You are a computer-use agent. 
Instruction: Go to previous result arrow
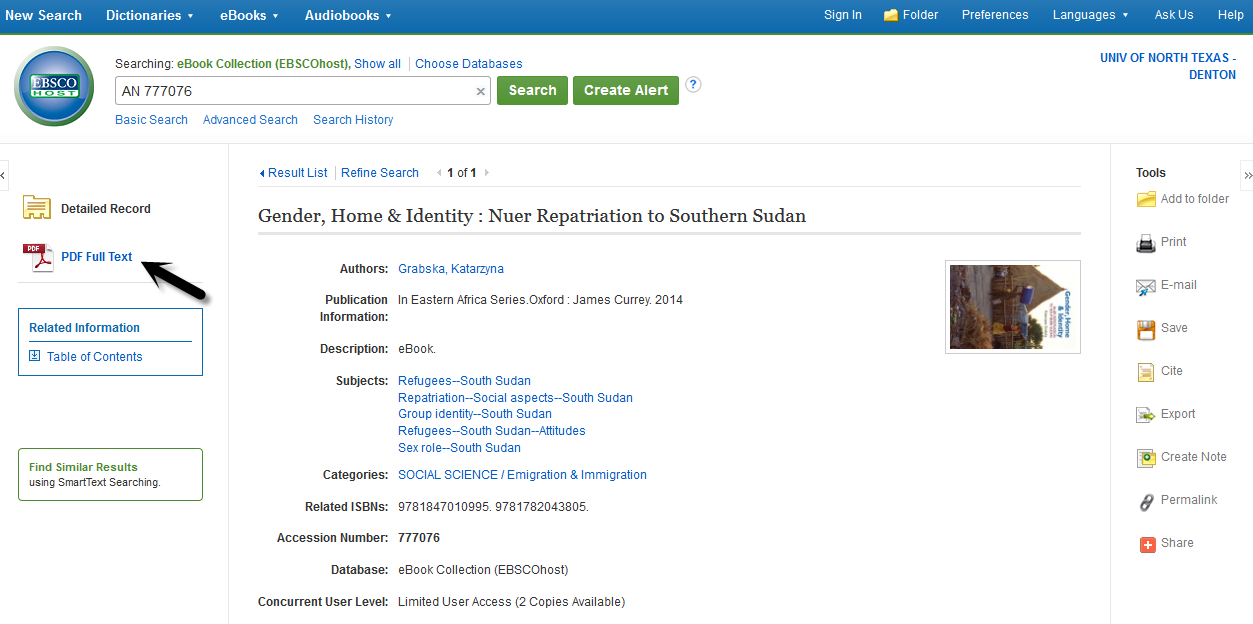coord(439,173)
